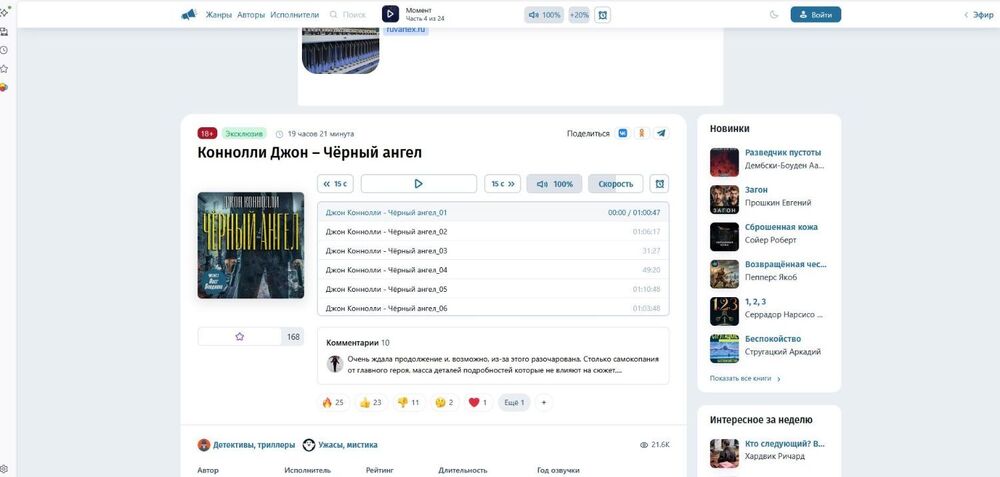Select track Чёрный ангел_05
Viewport: 1000px width, 477px height.
pyautogui.click(x=493, y=289)
